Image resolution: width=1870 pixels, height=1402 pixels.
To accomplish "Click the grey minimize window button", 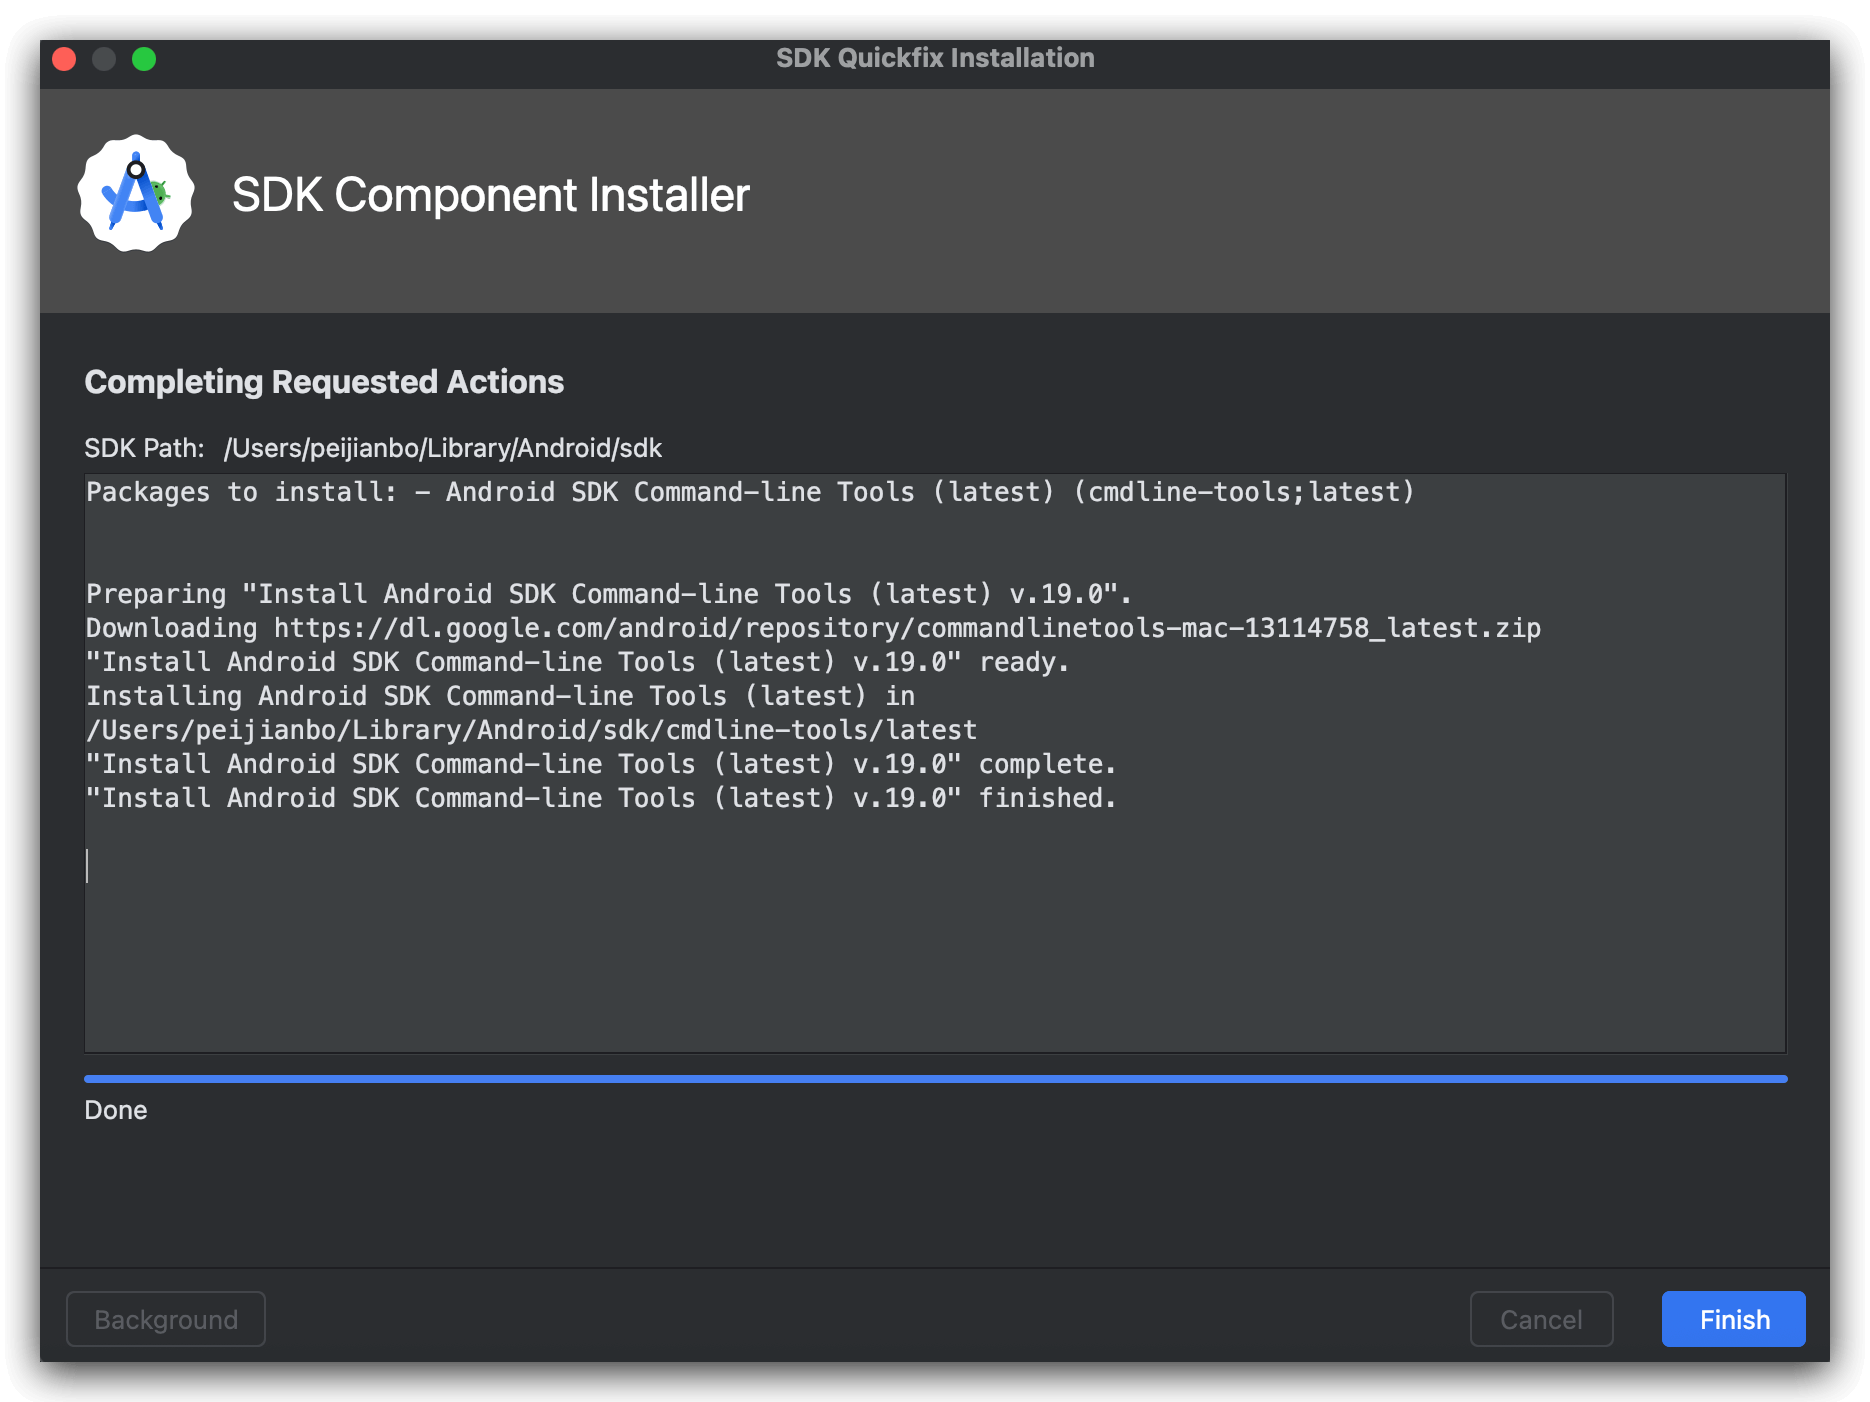I will click(104, 59).
